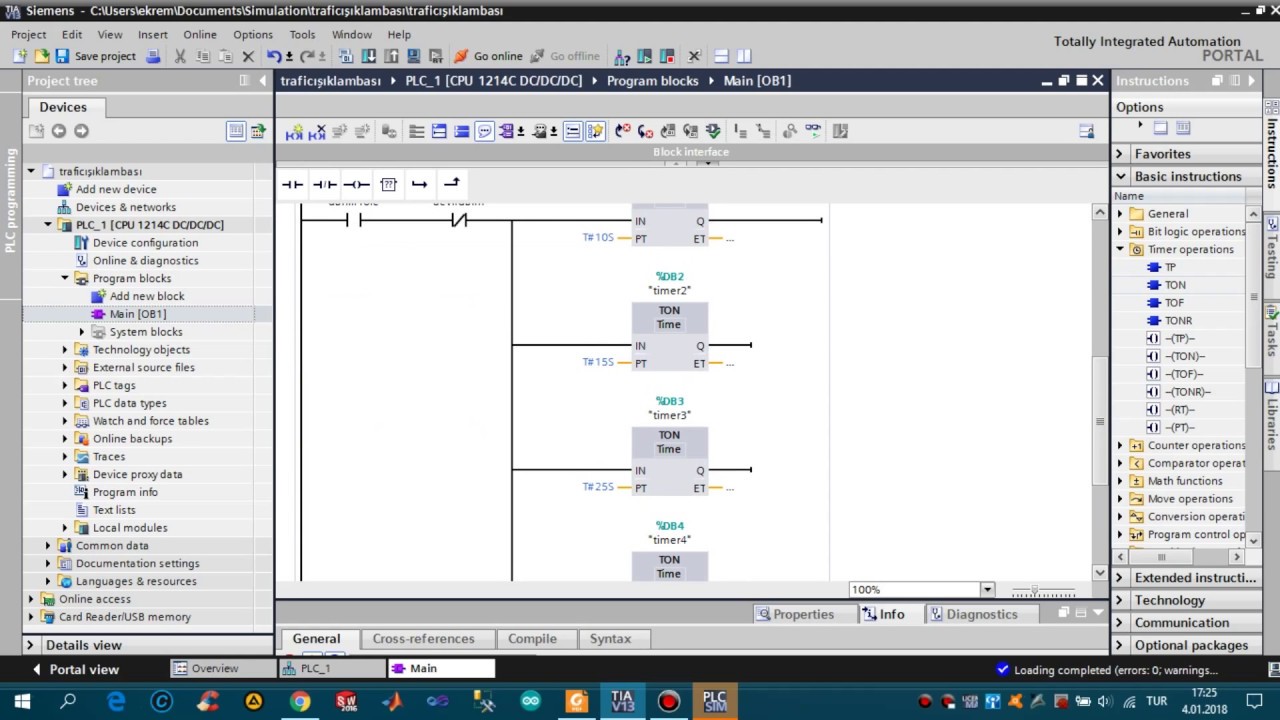Open Compile tab
Screen dimensions: 1280x720
[532, 639]
